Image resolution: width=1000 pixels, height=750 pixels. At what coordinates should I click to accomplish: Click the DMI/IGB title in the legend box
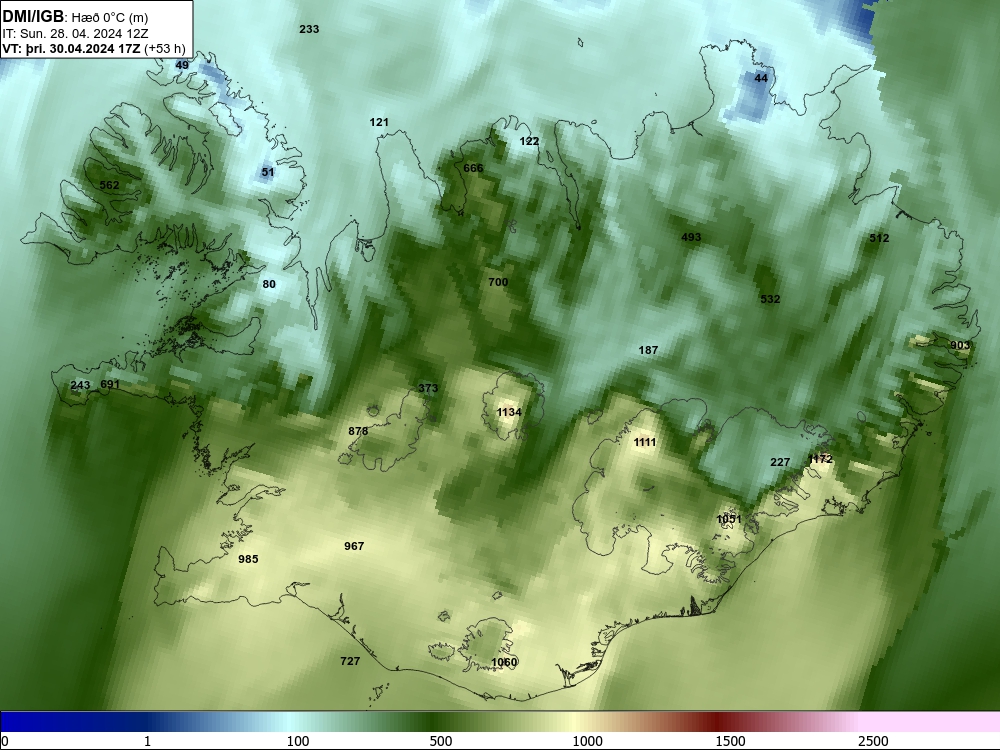(33, 17)
